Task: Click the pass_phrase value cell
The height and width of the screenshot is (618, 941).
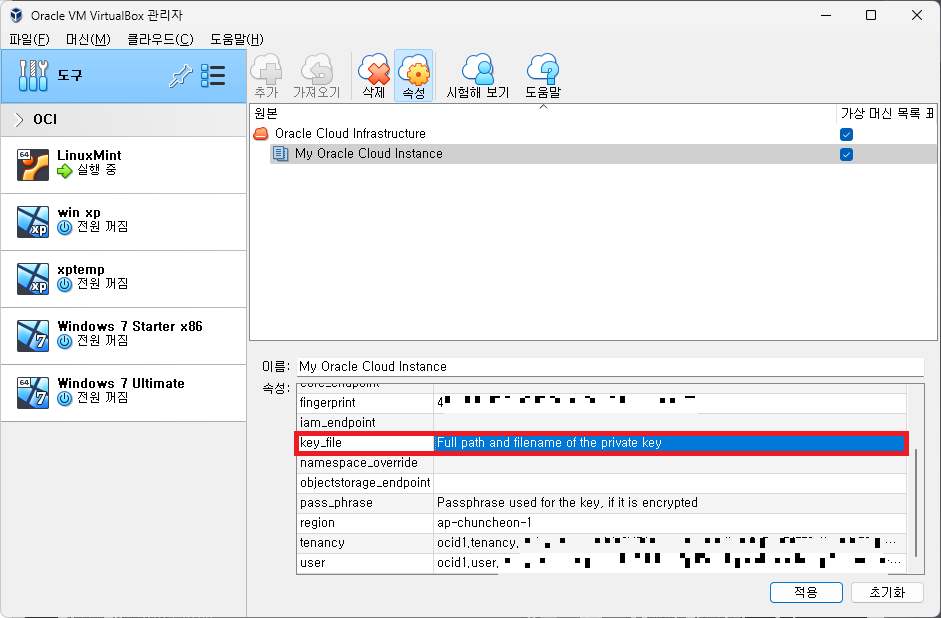Action: [670, 503]
